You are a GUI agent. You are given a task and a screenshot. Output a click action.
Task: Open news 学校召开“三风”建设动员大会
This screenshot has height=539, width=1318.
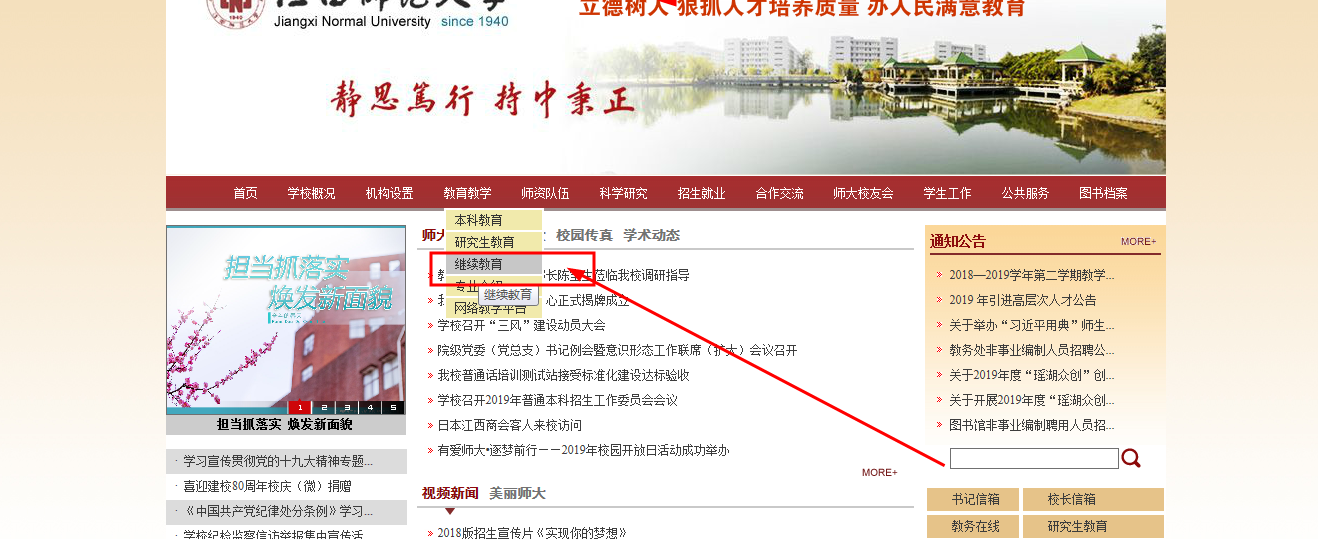[521, 325]
